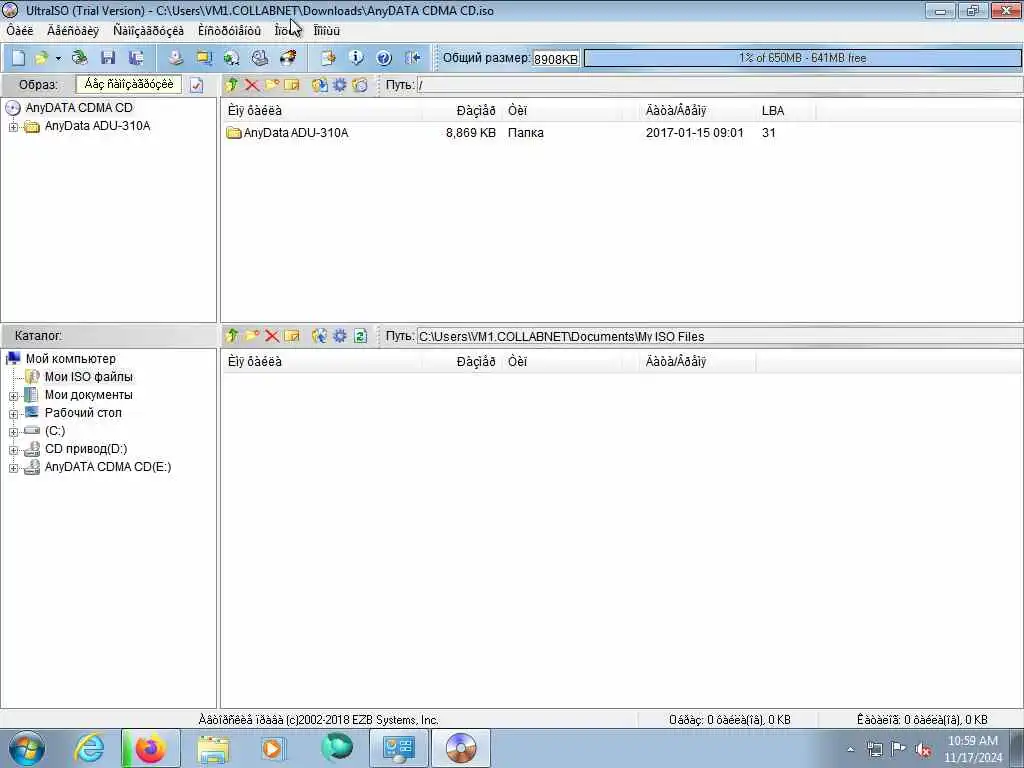Click the Rename icon in image toolbar
The image size is (1024, 768).
(x=292, y=85)
